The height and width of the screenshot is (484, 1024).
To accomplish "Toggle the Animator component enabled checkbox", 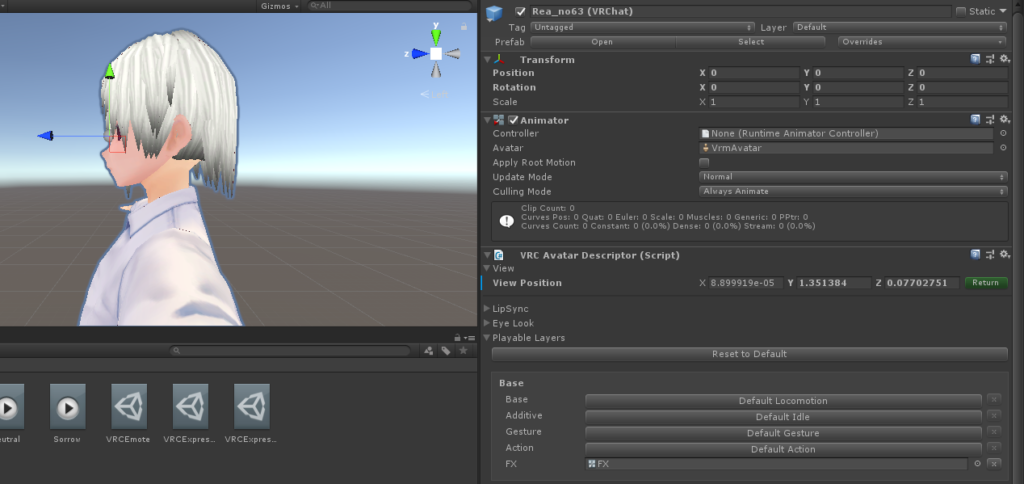I will [513, 120].
